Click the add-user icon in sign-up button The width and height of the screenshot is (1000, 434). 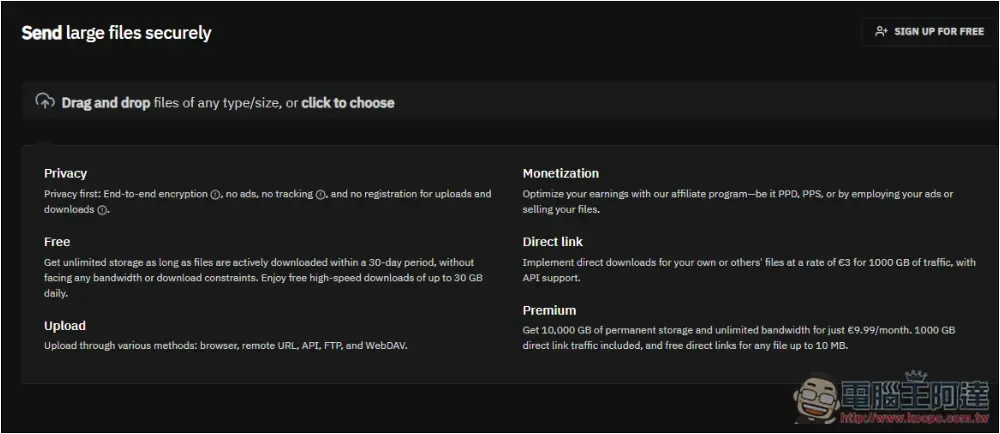[881, 31]
